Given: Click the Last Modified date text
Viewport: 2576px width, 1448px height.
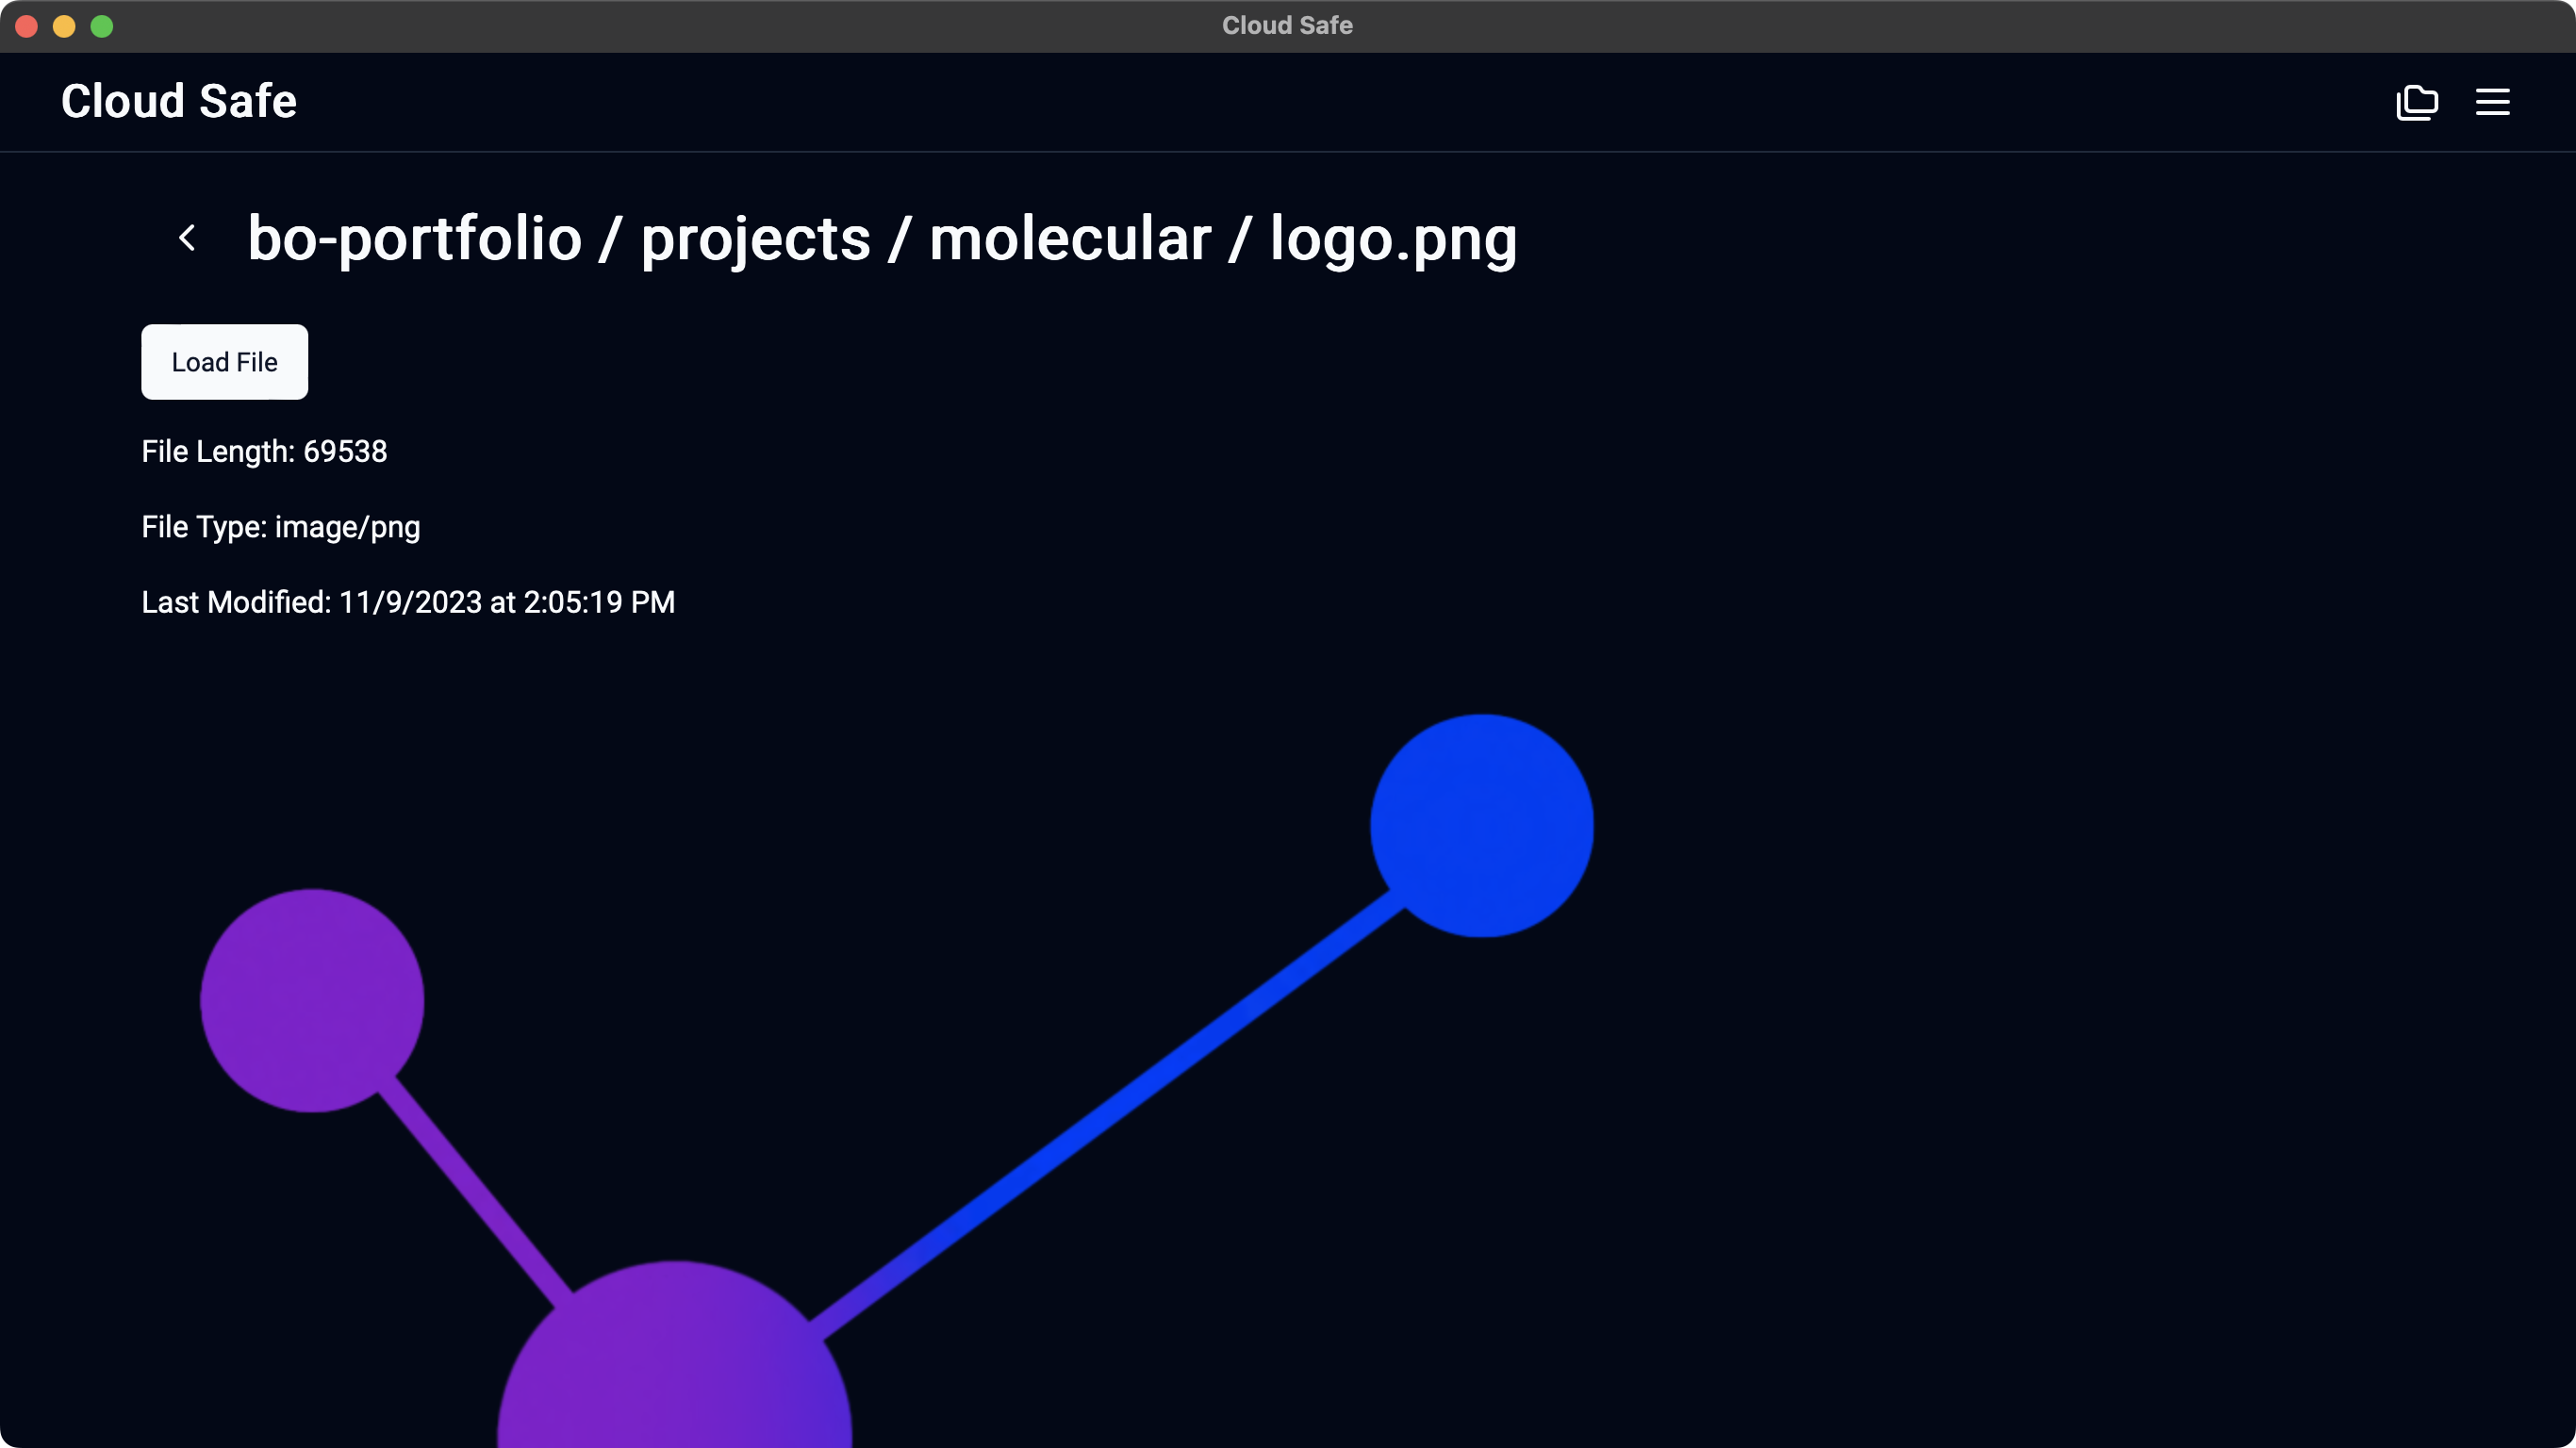Looking at the screenshot, I should point(408,602).
